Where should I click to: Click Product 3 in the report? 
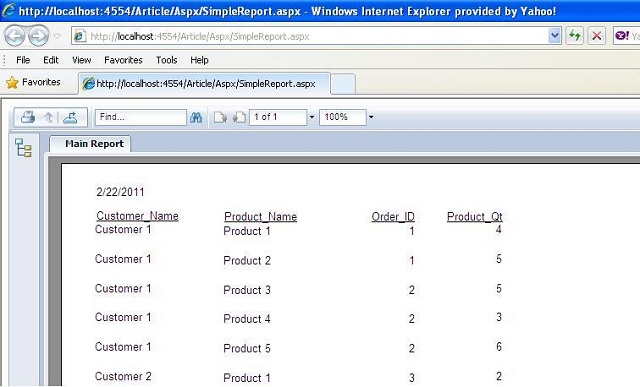247,290
